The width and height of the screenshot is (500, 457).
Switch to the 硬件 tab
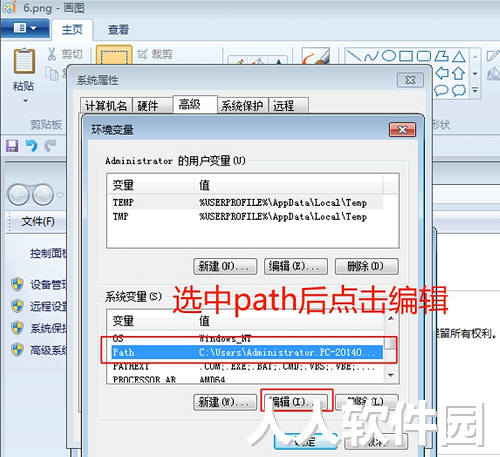pyautogui.click(x=152, y=106)
